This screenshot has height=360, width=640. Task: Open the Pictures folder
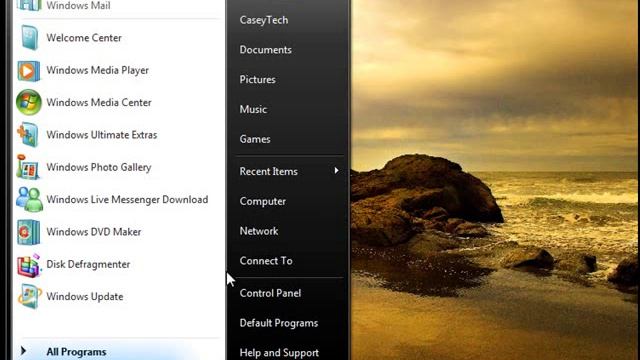pos(257,80)
